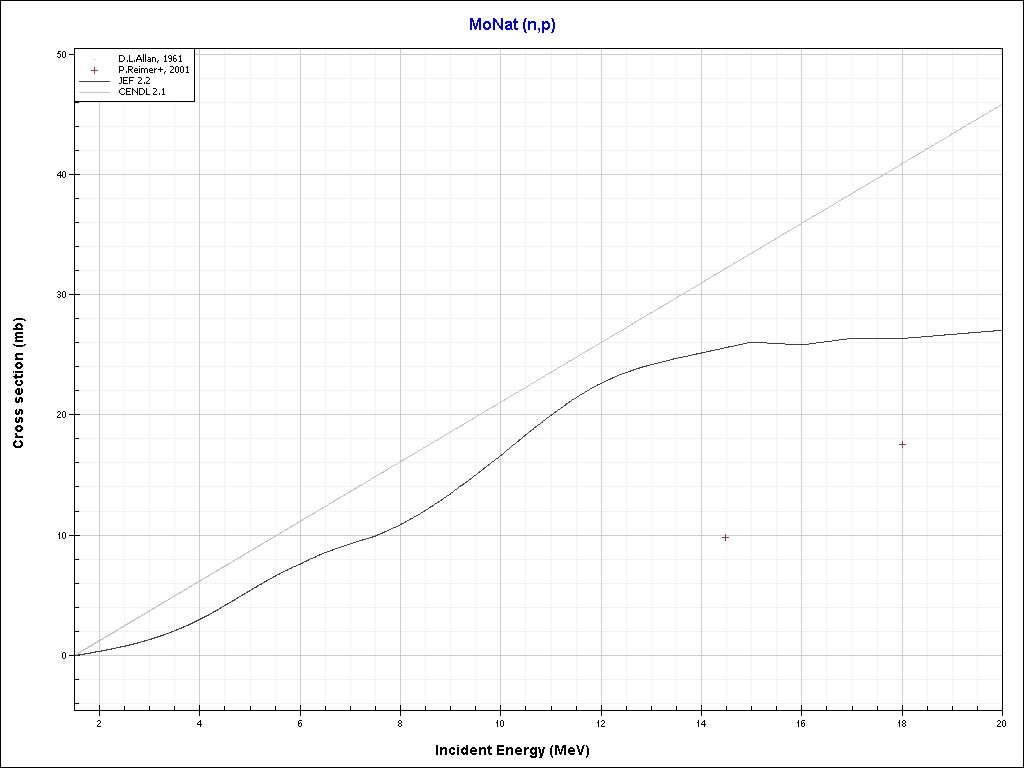1024x768 pixels.
Task: Click the gray line sample beside CENDL 2.1
Action: click(x=94, y=92)
